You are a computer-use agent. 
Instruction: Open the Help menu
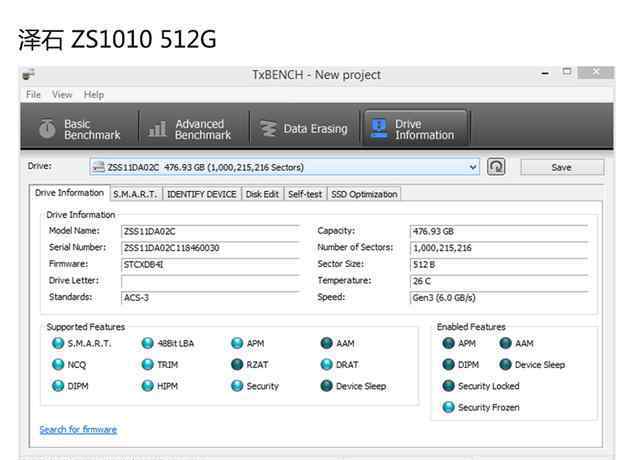[94, 95]
